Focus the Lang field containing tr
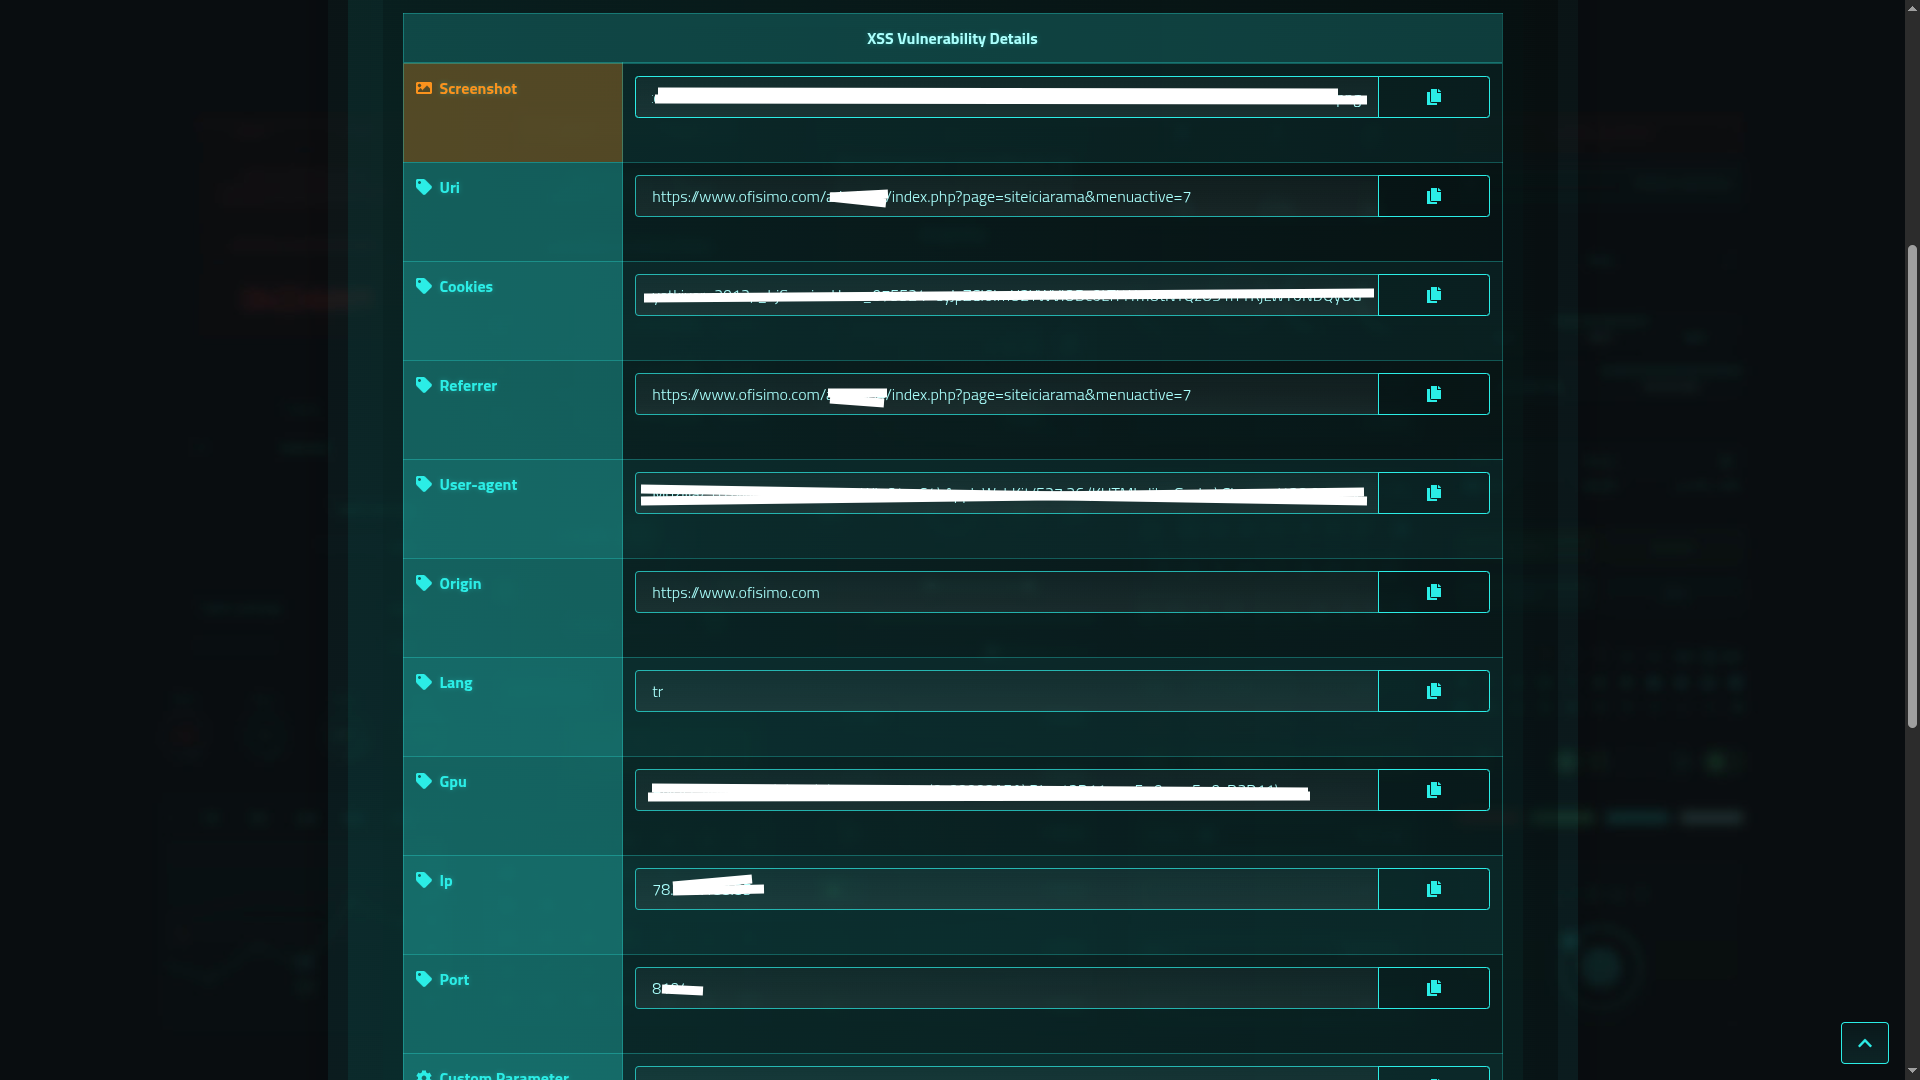Image resolution: width=1920 pixels, height=1080 pixels. click(1006, 691)
